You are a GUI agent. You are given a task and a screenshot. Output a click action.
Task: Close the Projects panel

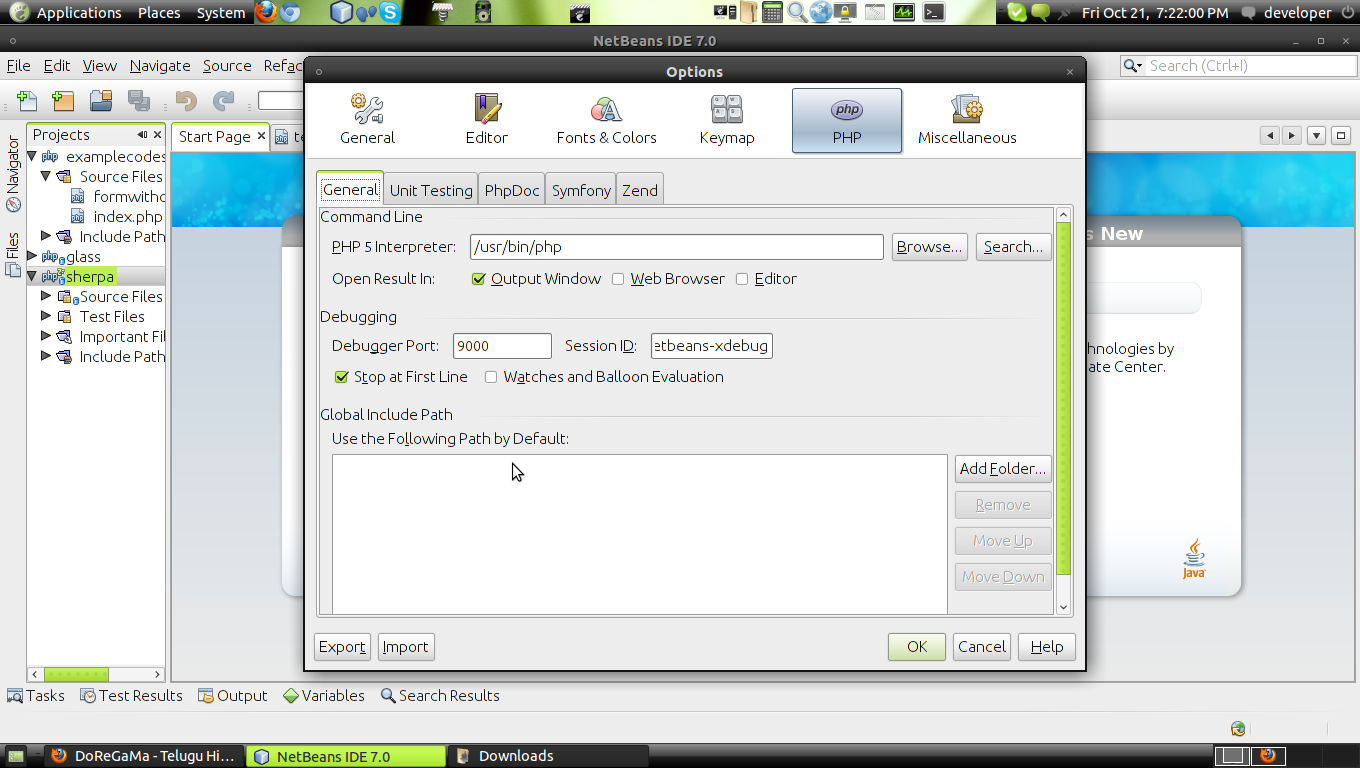(x=157, y=135)
